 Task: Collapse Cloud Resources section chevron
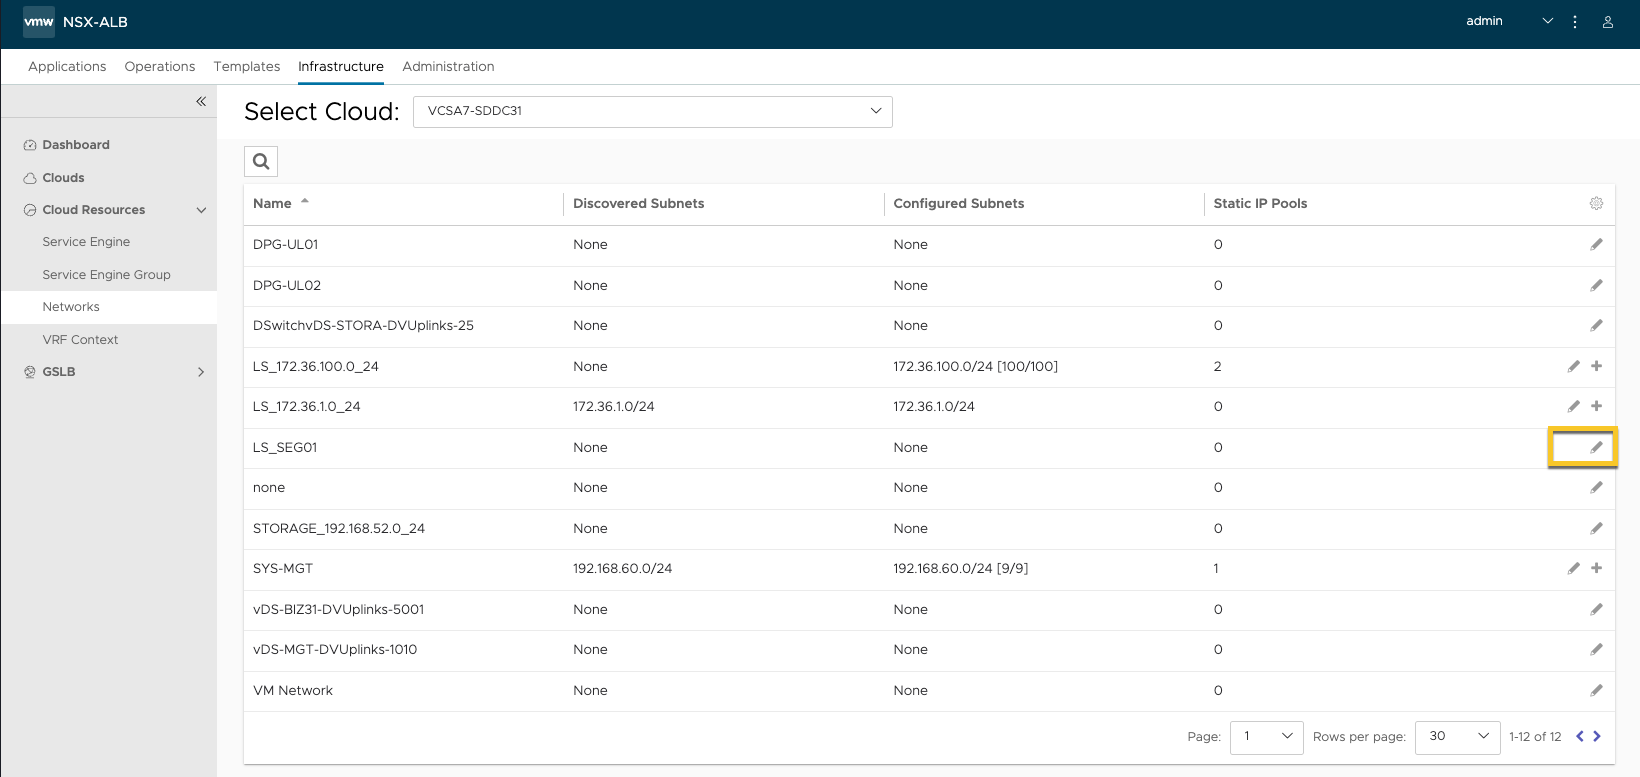[201, 210]
